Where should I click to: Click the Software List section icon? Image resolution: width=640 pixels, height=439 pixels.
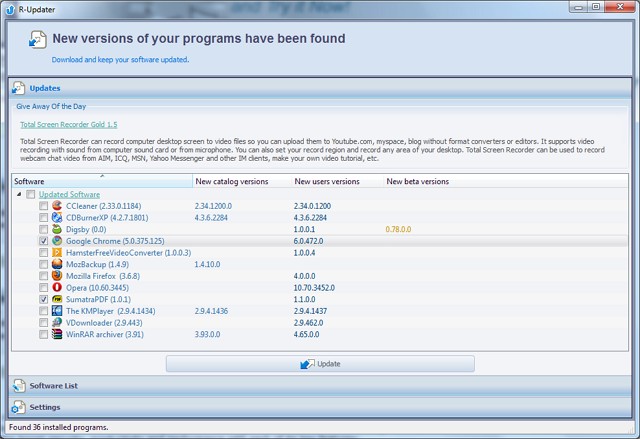pos(19,386)
